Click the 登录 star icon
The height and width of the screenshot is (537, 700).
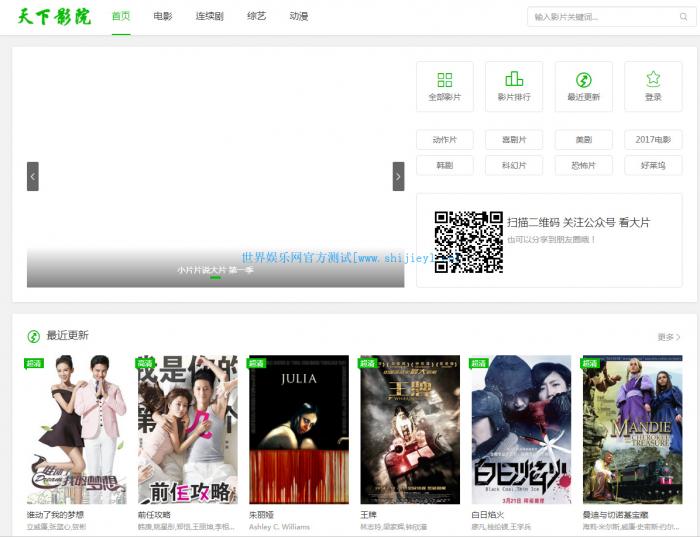tap(653, 79)
